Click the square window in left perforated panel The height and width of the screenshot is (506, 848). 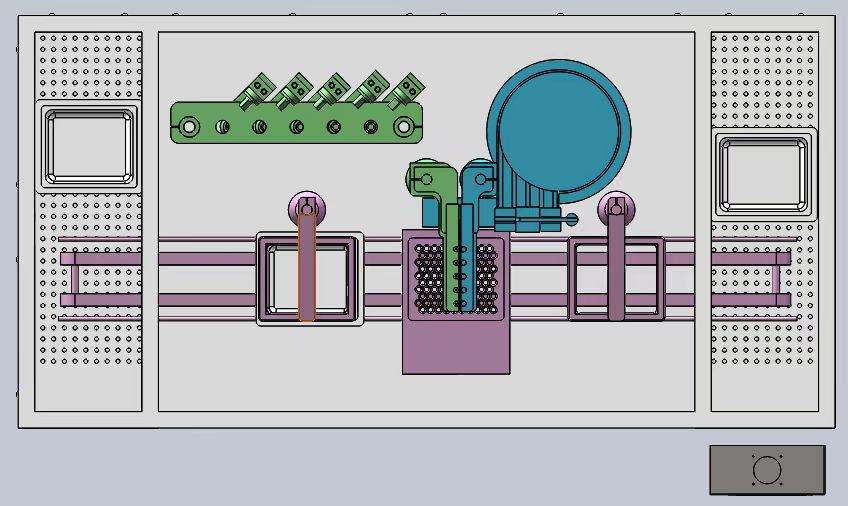(x=89, y=147)
